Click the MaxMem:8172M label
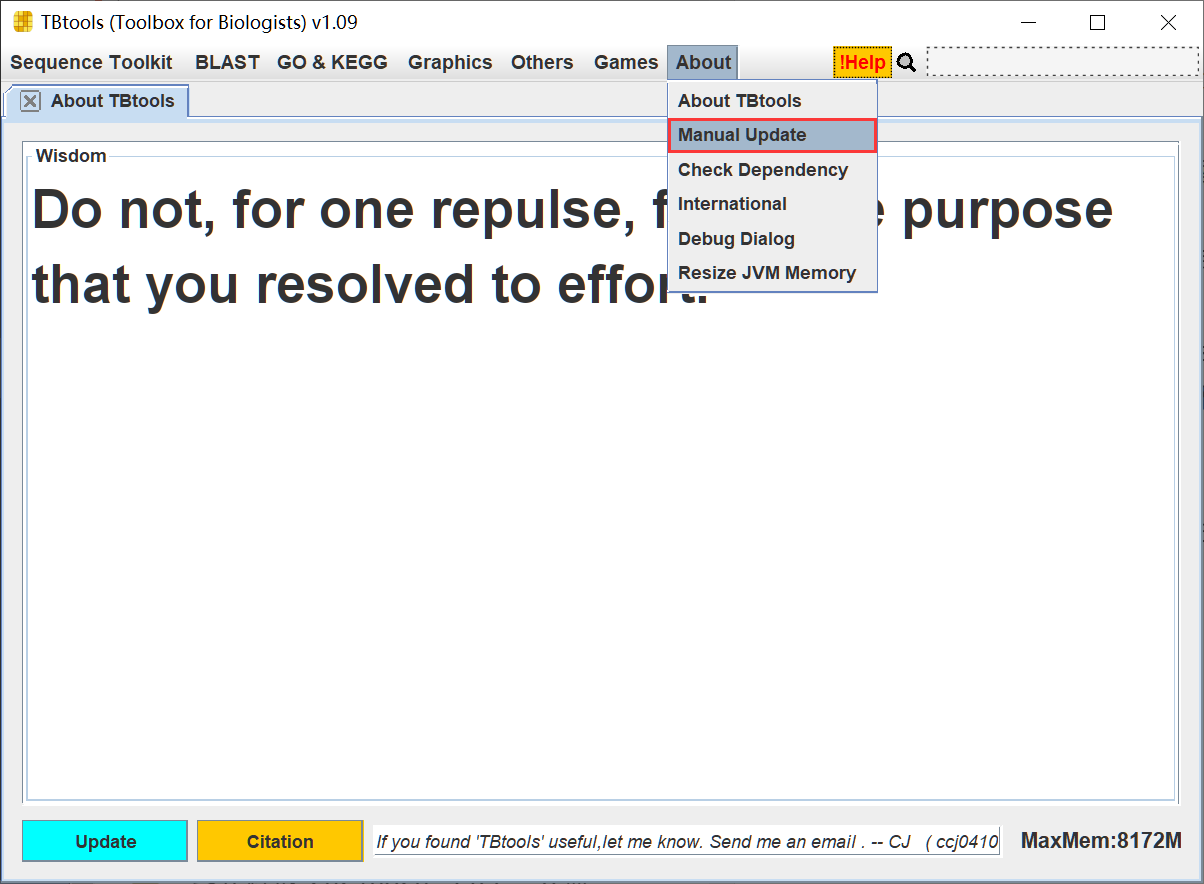 tap(1101, 841)
